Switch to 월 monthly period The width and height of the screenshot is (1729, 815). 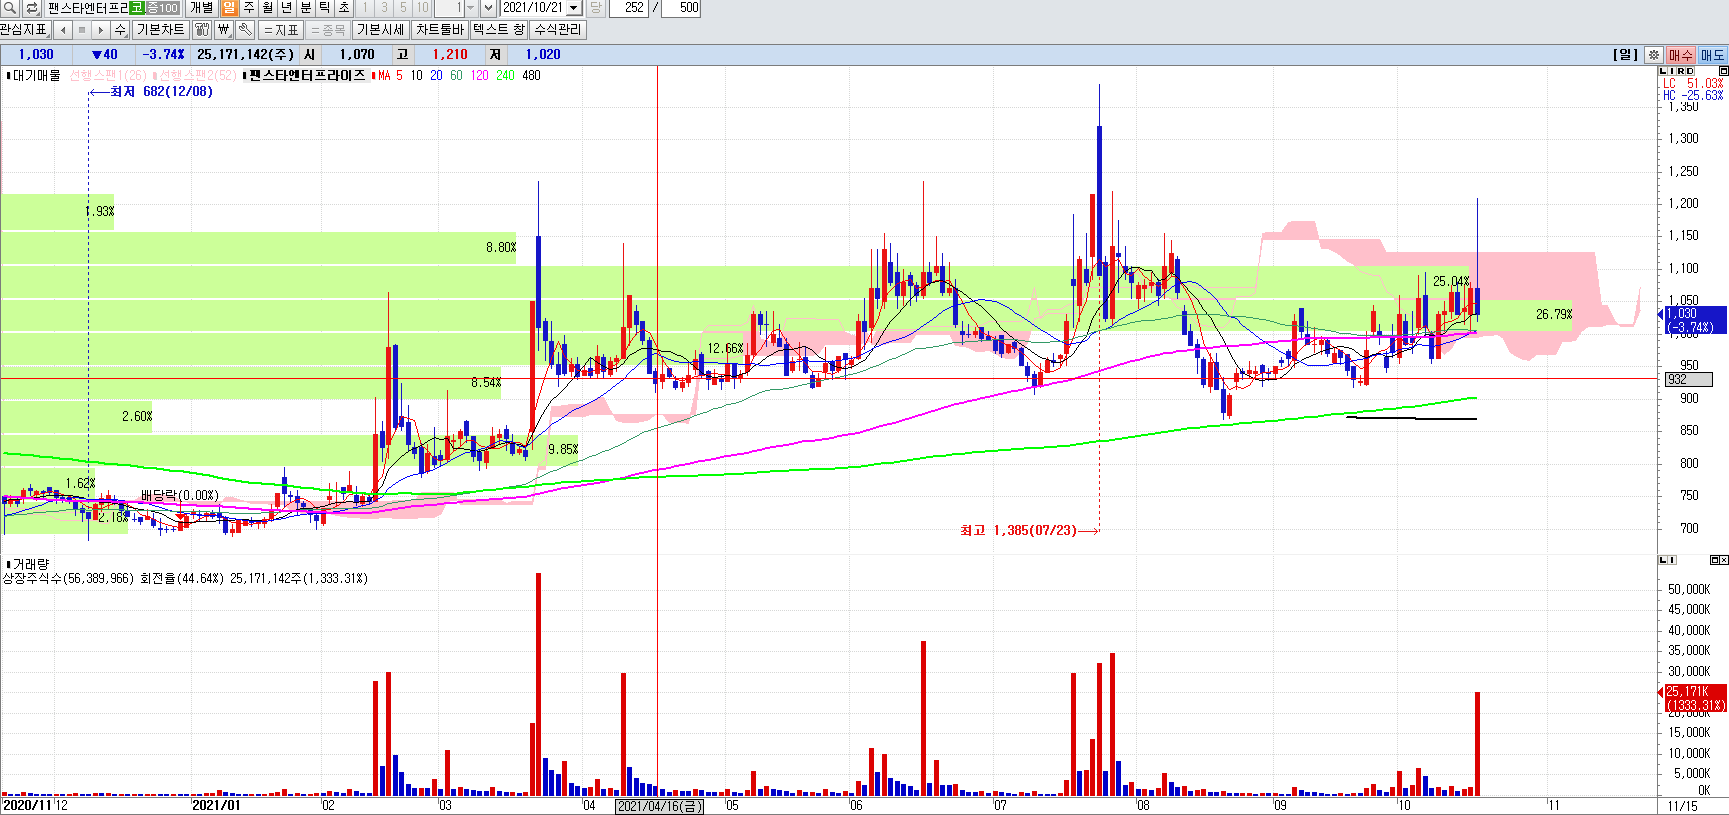267,8
